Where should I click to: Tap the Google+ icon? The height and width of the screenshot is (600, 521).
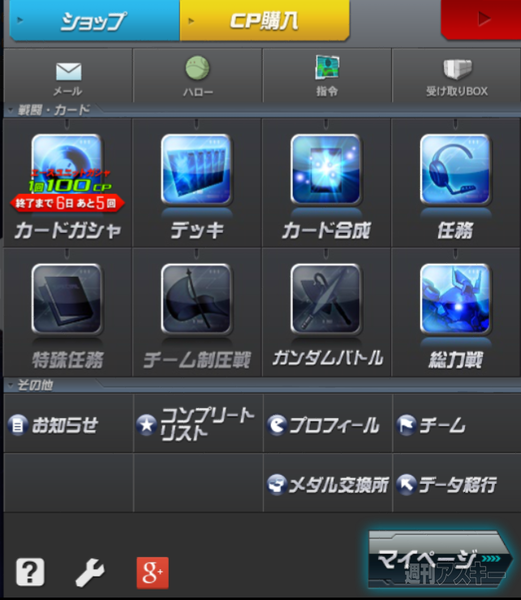(x=152, y=572)
